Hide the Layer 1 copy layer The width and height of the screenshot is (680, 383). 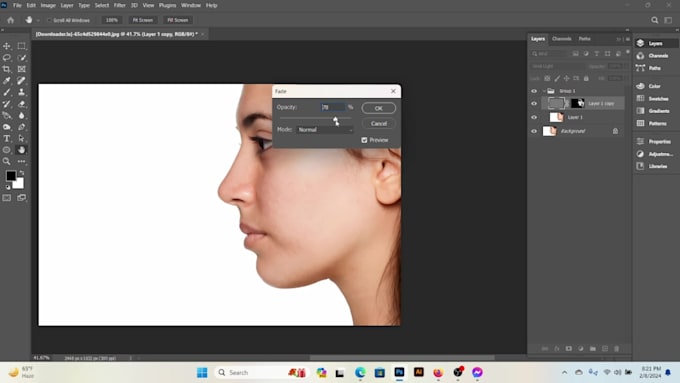(x=534, y=104)
